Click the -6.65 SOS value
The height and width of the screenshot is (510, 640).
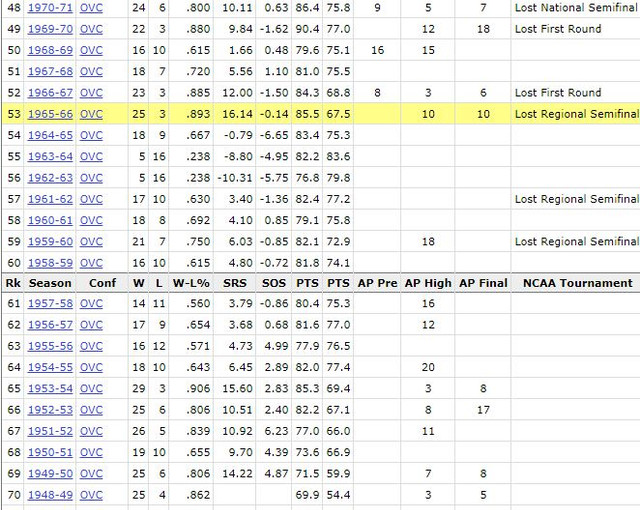[274, 135]
